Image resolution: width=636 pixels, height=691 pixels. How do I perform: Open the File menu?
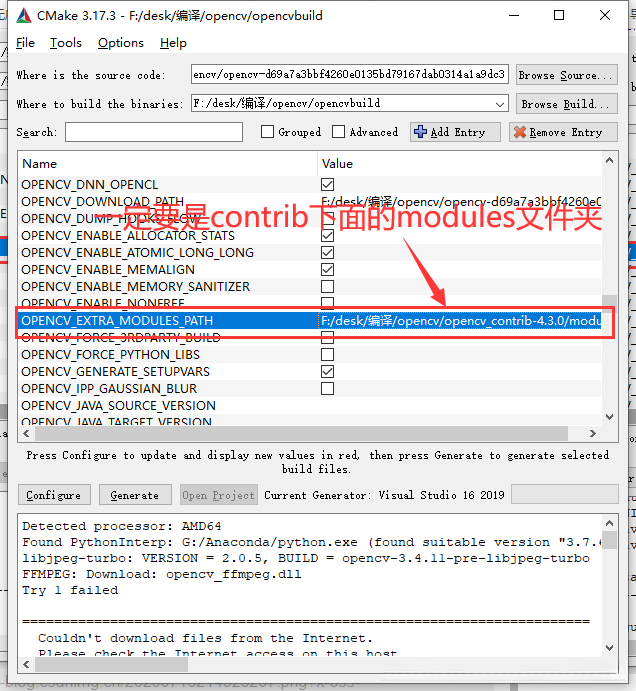click(25, 43)
